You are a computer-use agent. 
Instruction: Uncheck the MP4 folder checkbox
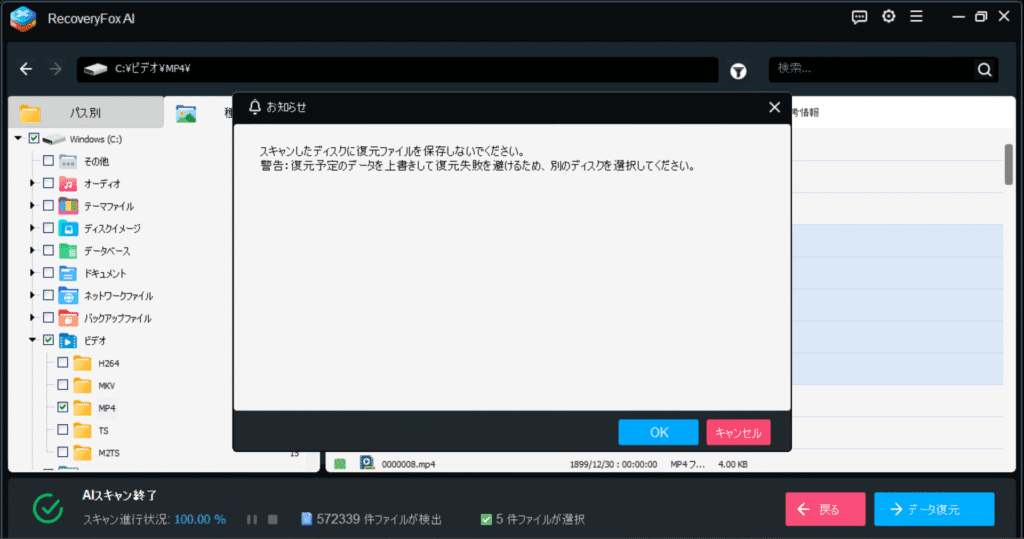tap(63, 407)
